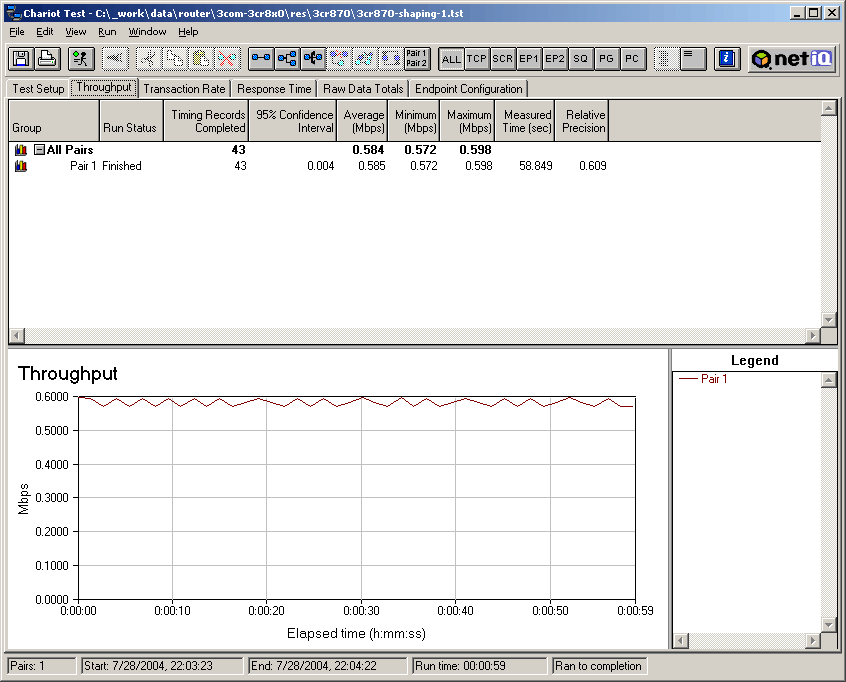846x682 pixels.
Task: Click the Average (Mbps) column header
Action: coord(363,121)
